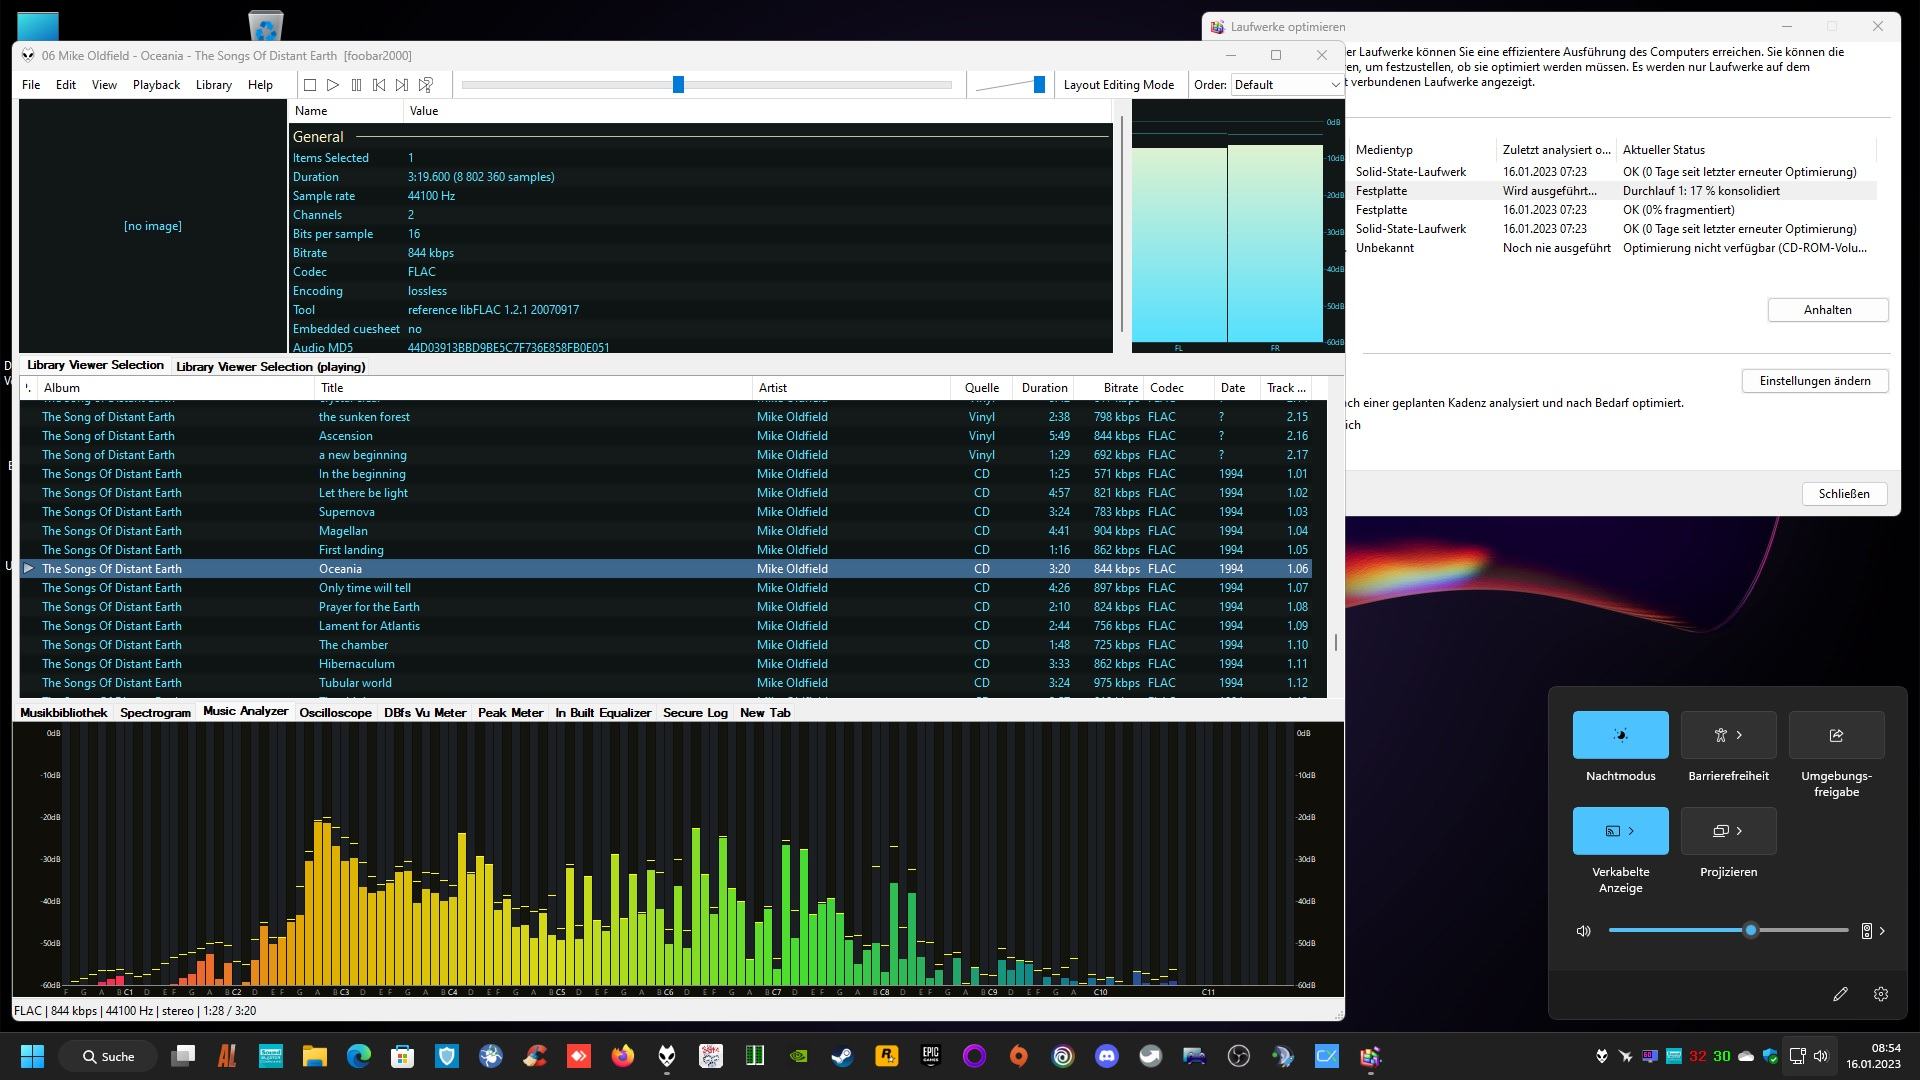Click Schließen in Laufwerke optimieren window

tap(1843, 494)
